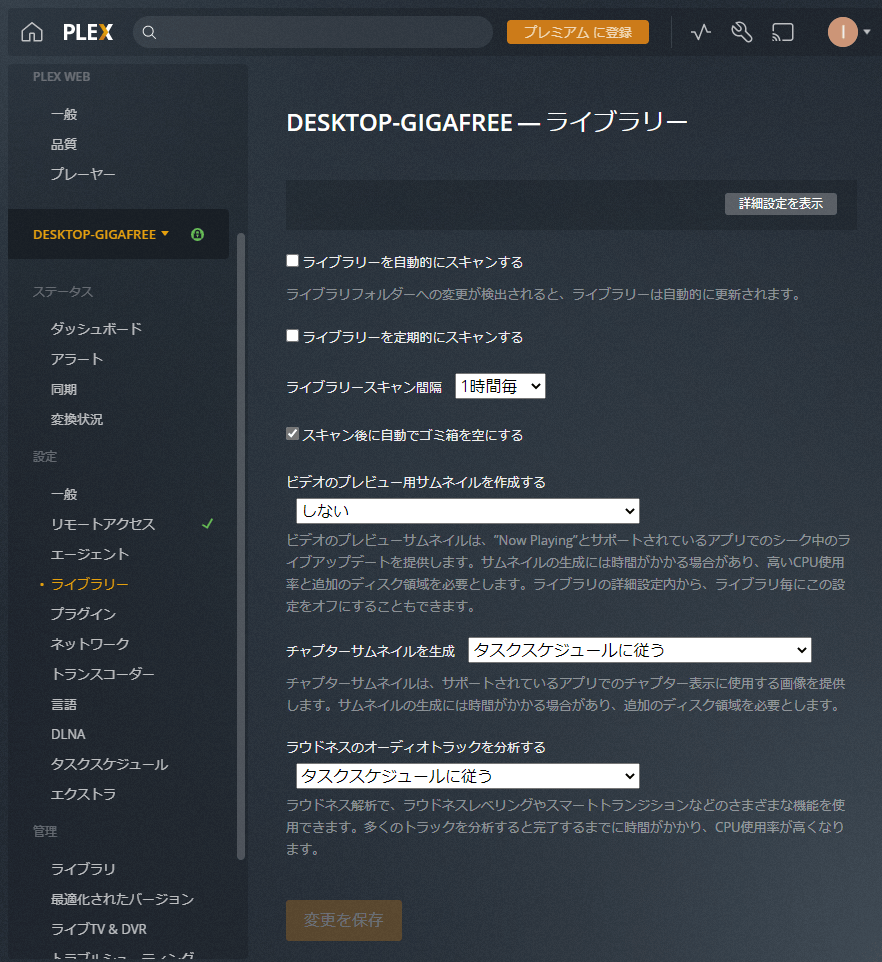Open ネットワーク settings
The width and height of the screenshot is (882, 962).
click(x=90, y=644)
